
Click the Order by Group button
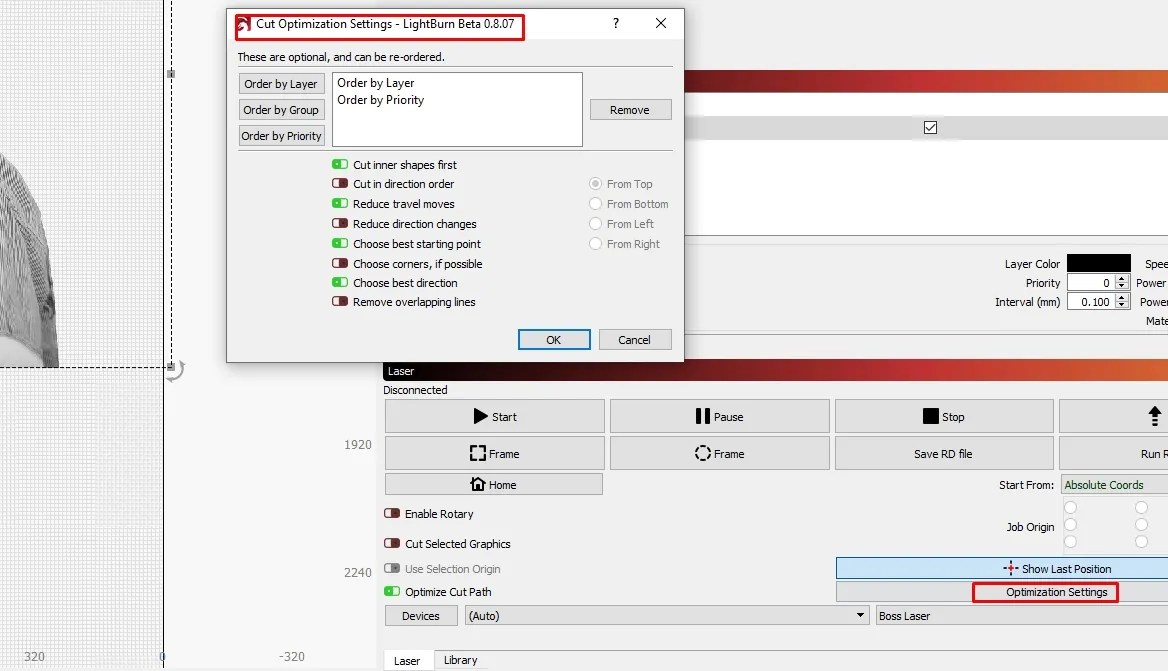tap(281, 109)
